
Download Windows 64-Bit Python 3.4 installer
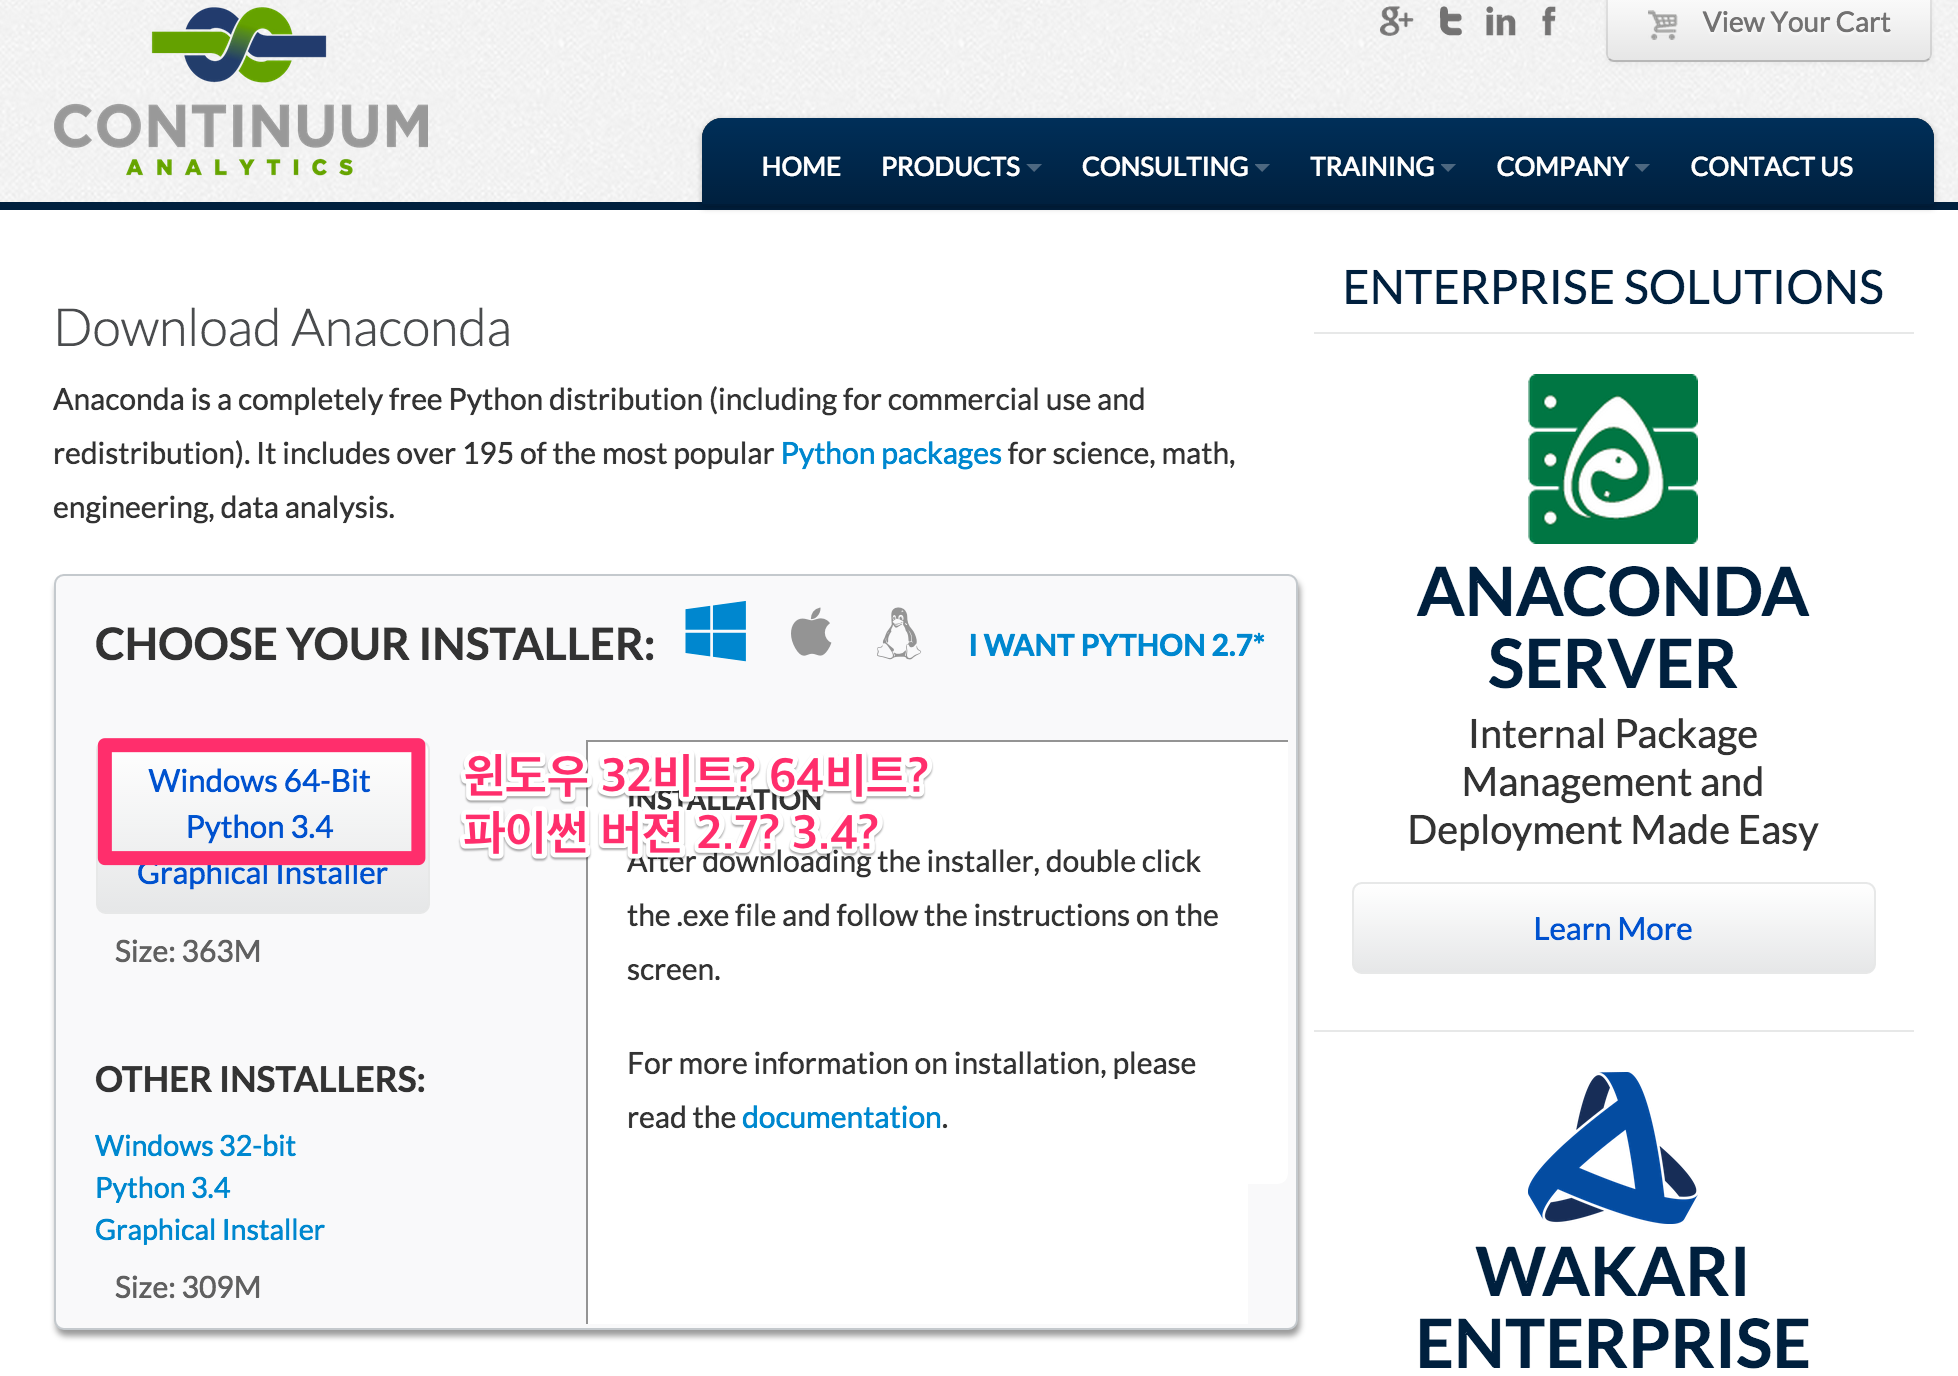point(262,826)
